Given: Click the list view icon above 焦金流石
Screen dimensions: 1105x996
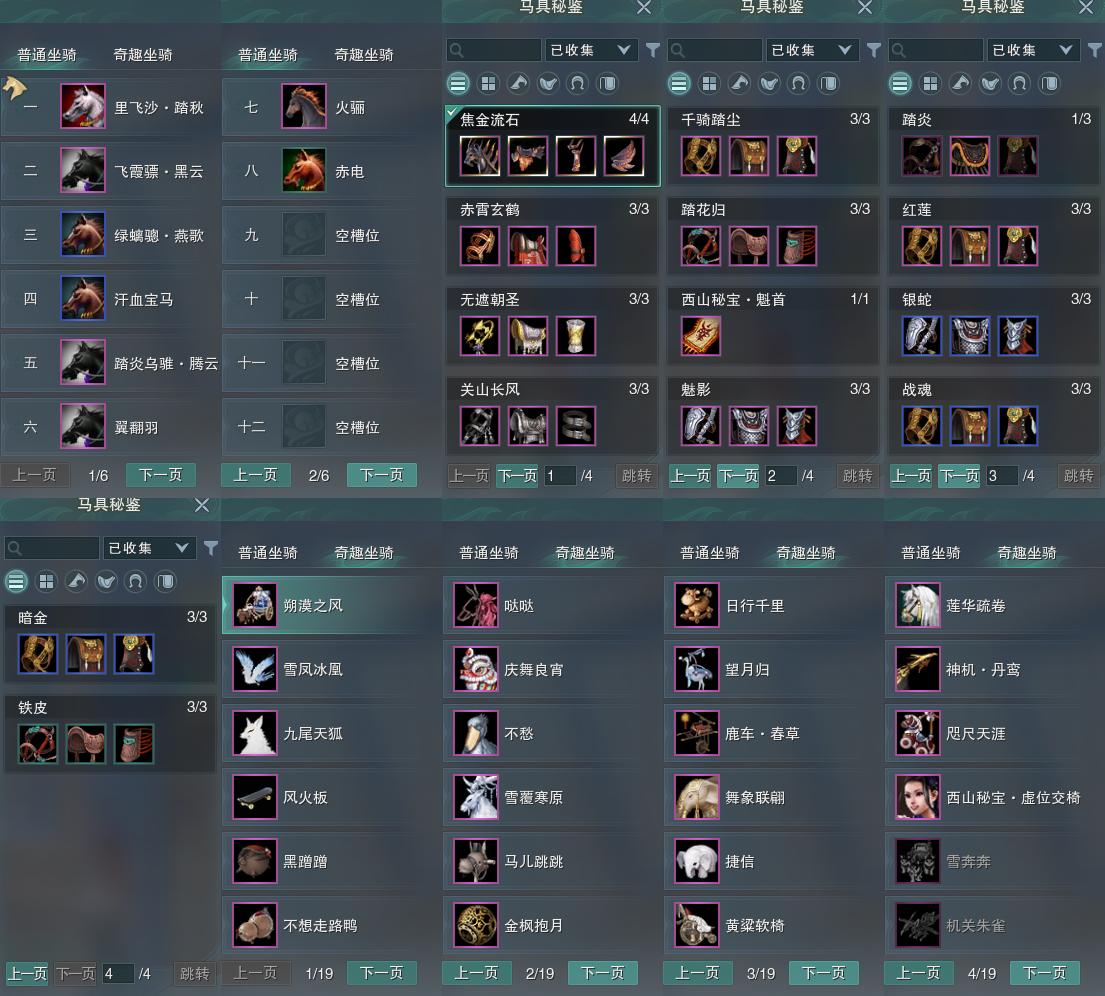Looking at the screenshot, I should pyautogui.click(x=458, y=84).
